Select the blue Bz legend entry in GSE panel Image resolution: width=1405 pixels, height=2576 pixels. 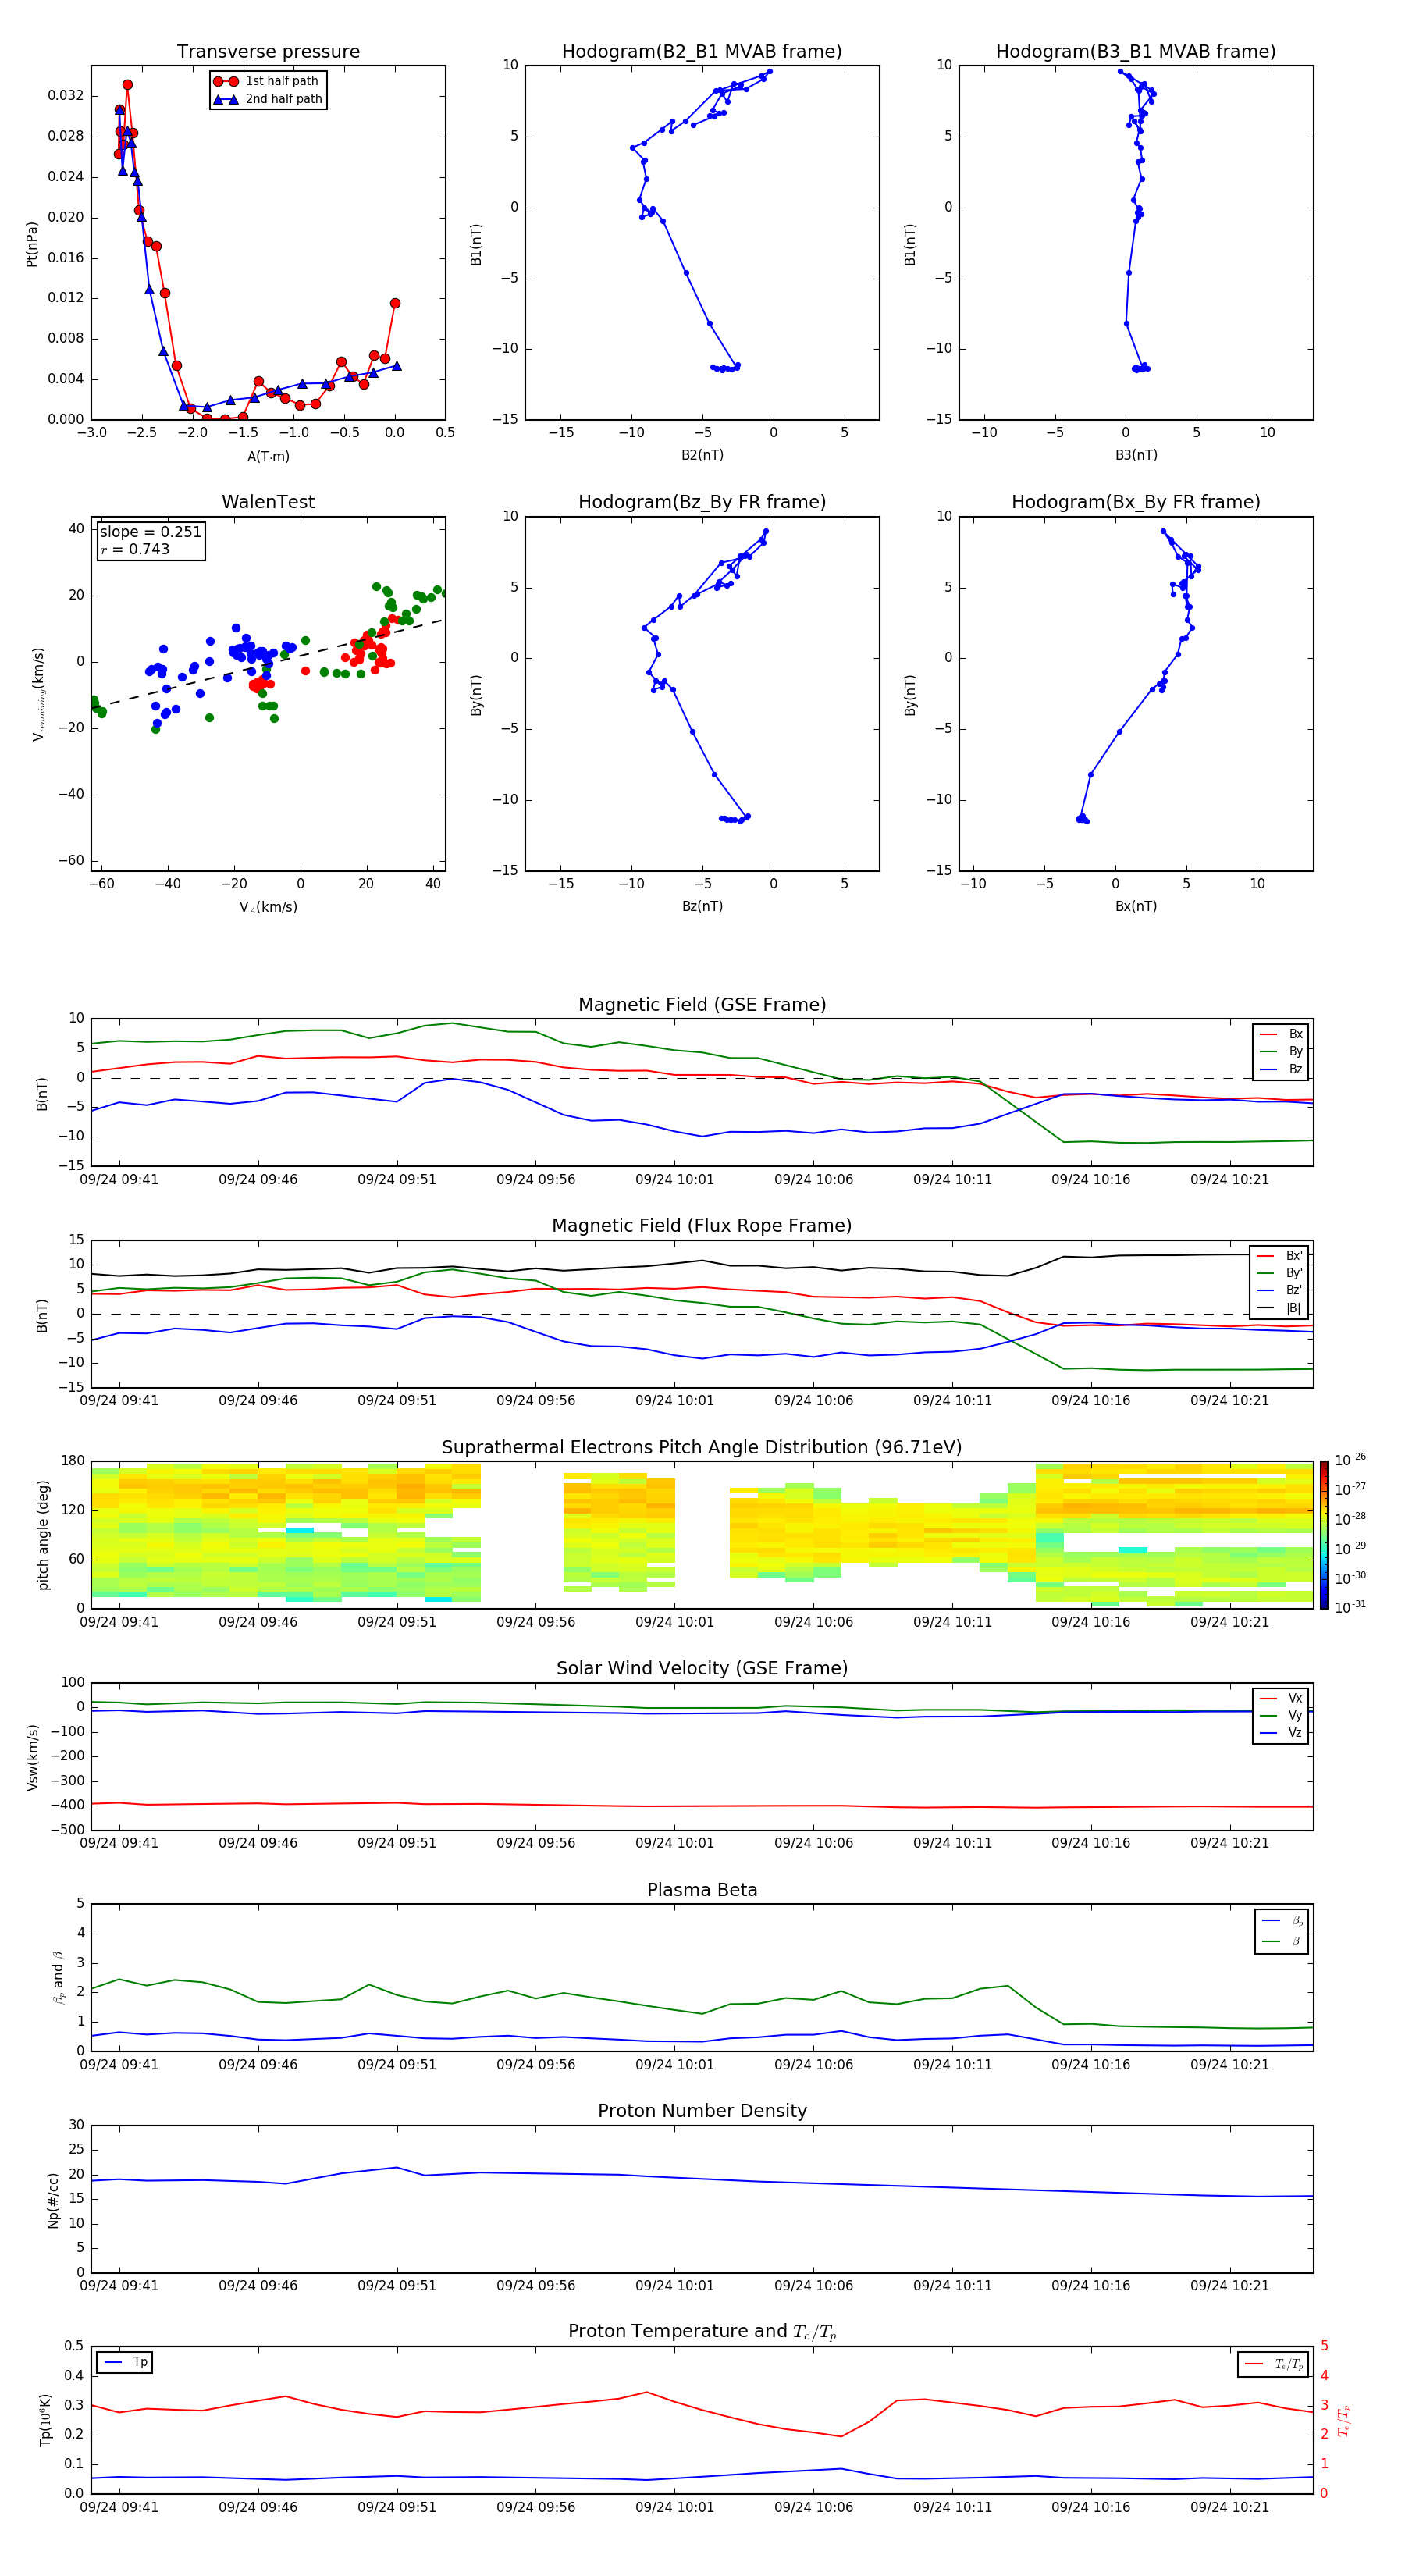(x=1281, y=1069)
